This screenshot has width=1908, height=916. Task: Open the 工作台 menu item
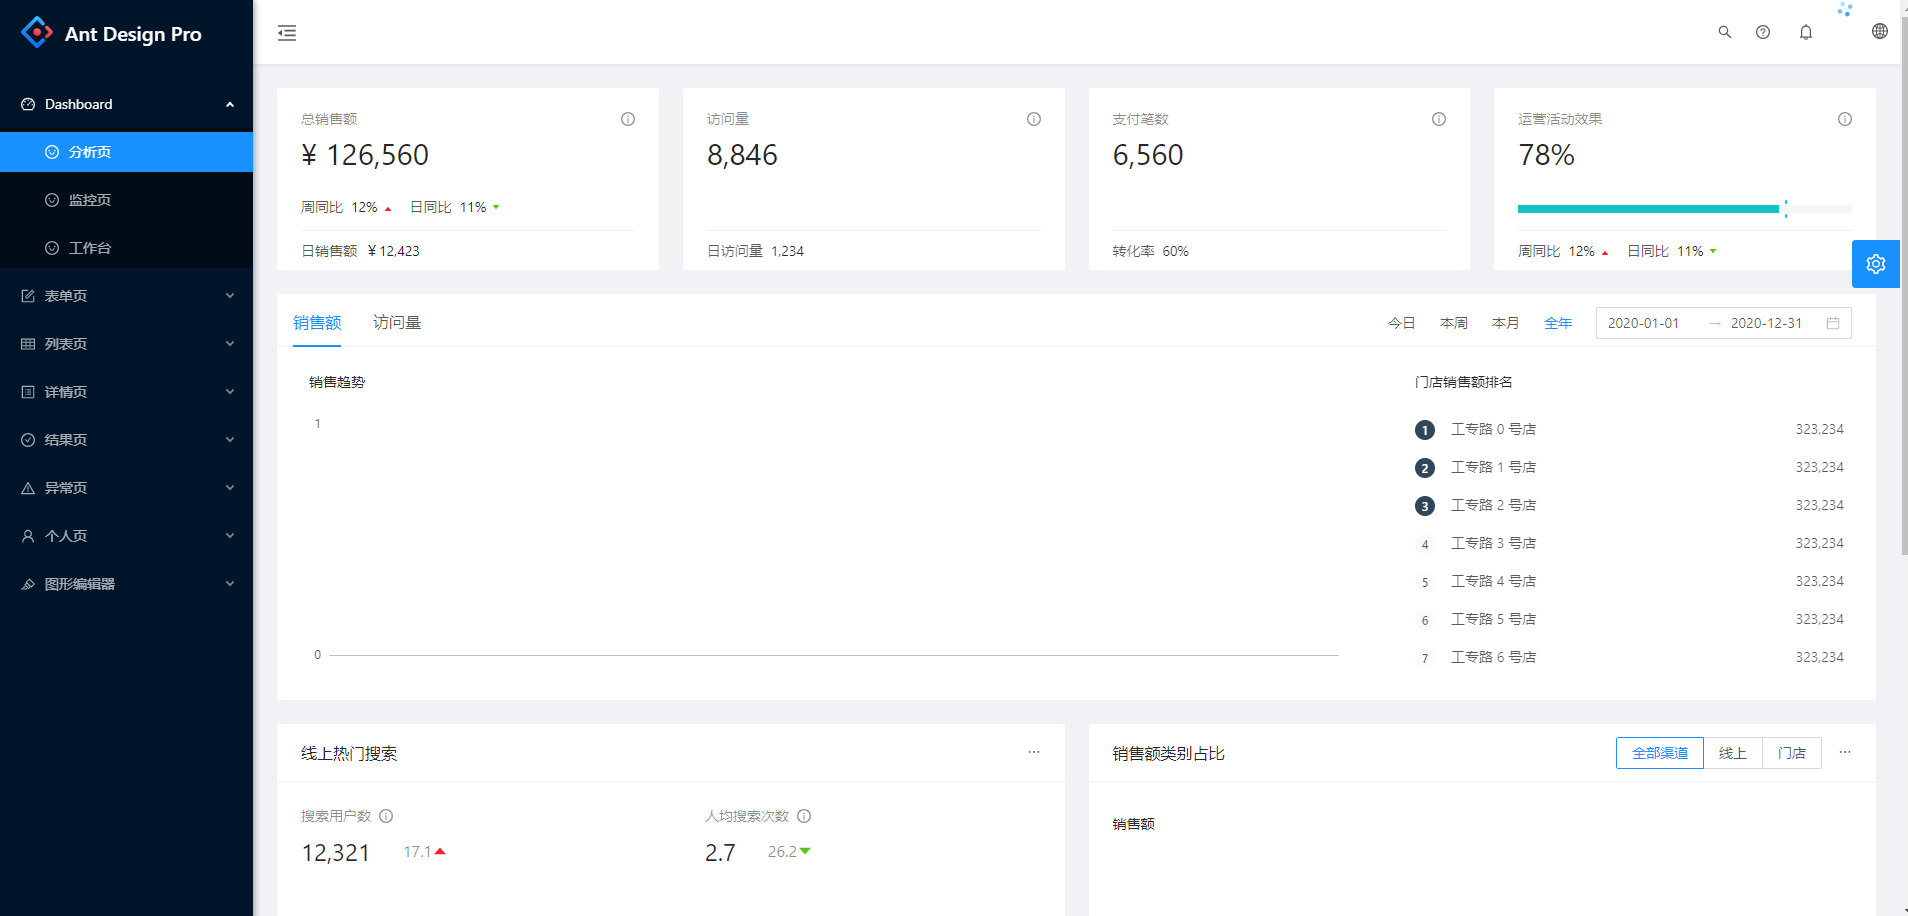(126, 248)
